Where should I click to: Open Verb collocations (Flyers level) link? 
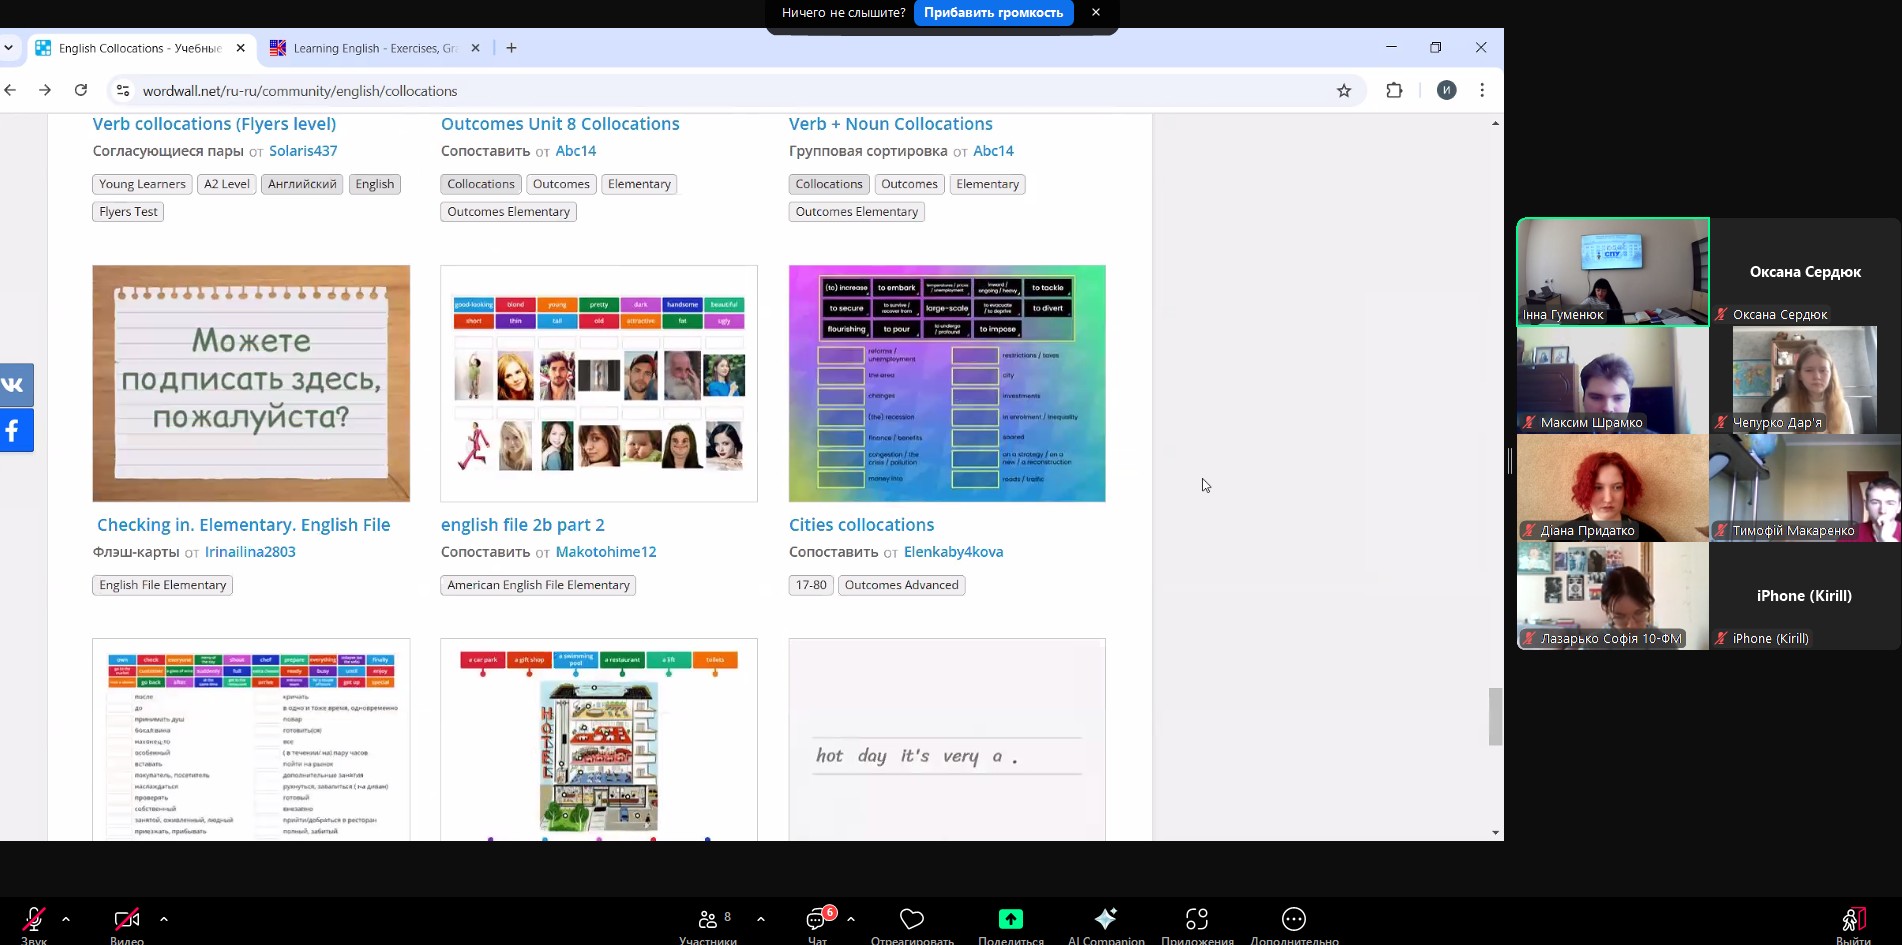coord(214,124)
